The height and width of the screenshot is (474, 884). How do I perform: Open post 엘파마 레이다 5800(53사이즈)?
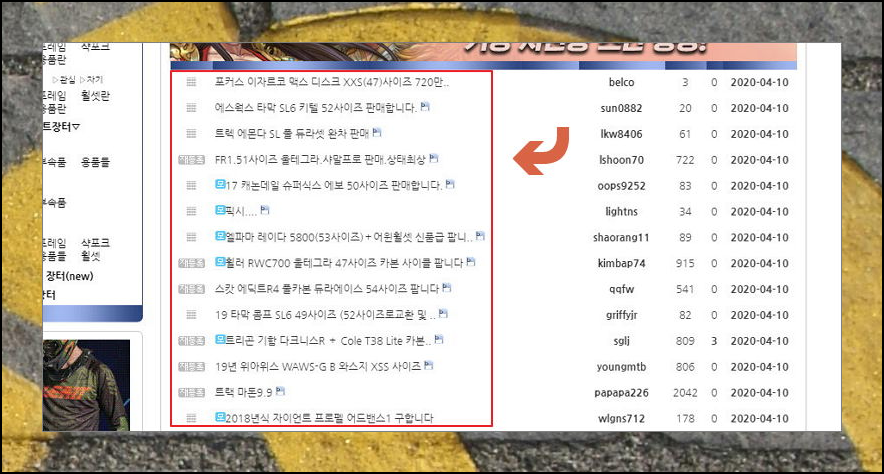[349, 237]
